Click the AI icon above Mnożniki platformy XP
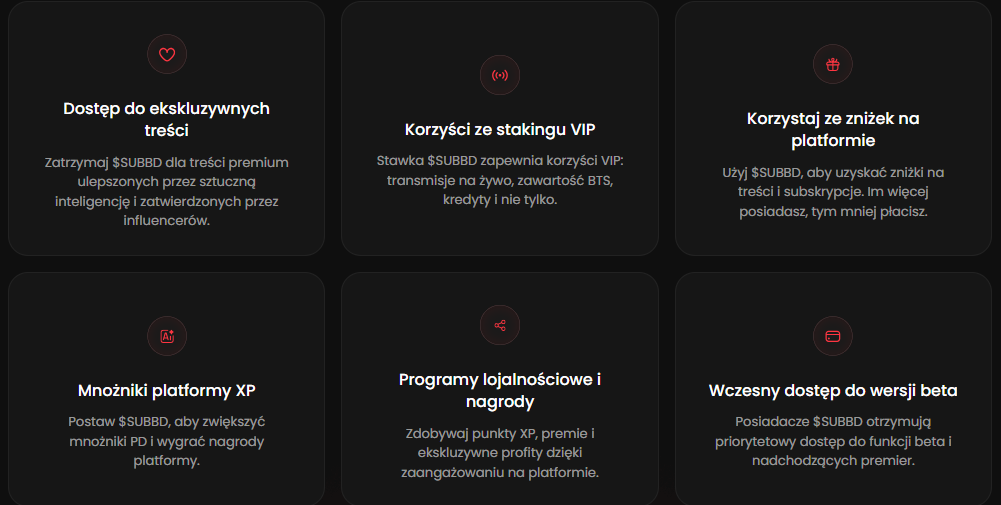Viewport: 1001px width, 505px height. point(167,336)
